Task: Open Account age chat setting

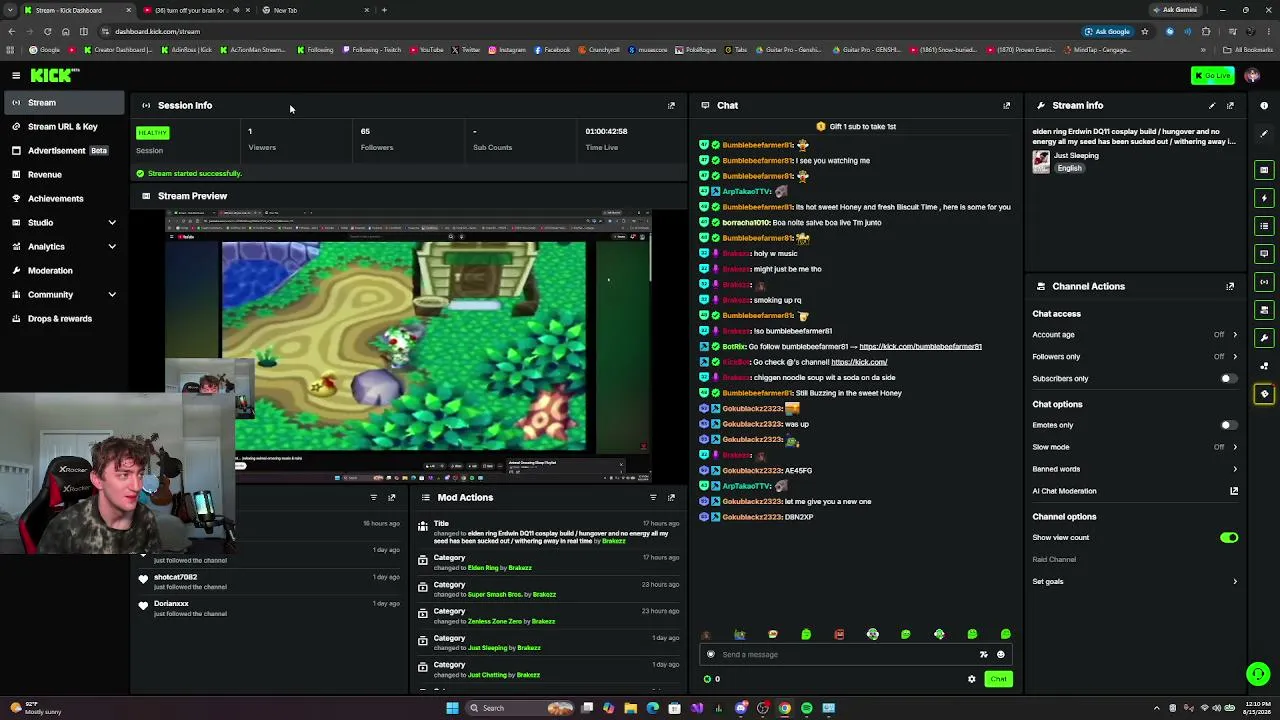Action: coord(1135,335)
